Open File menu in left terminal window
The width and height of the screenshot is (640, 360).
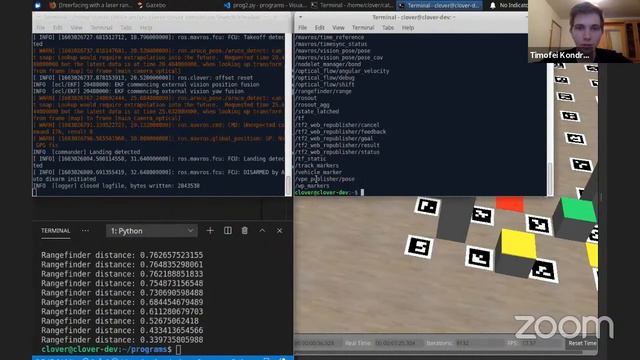point(41,28)
